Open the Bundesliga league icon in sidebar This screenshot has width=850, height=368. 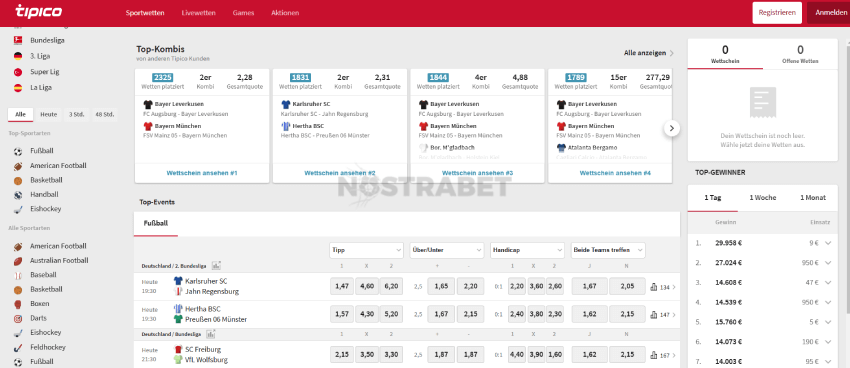click(18, 40)
